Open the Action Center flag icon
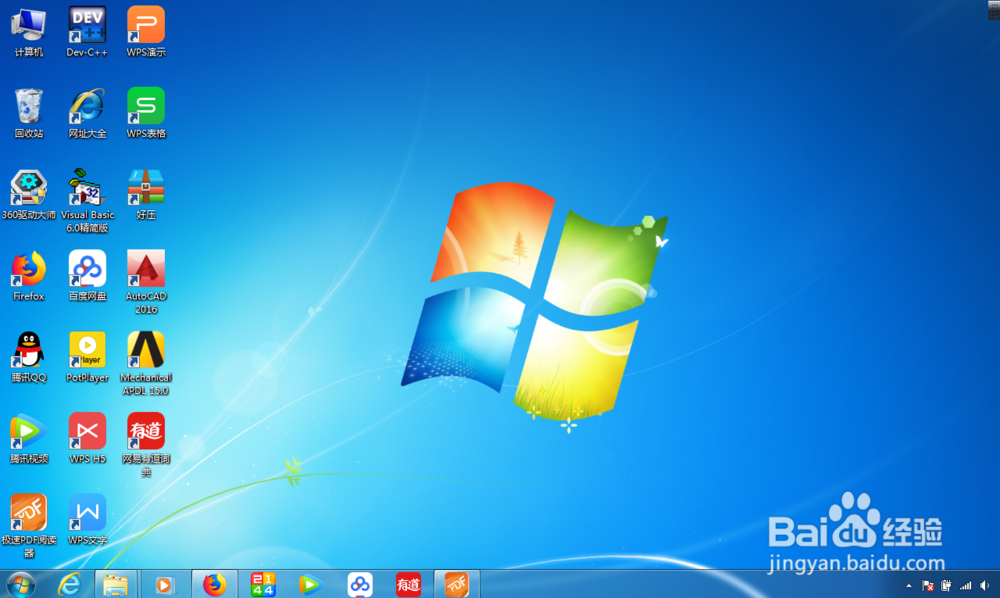Image resolution: width=1000 pixels, height=598 pixels. coord(928,586)
